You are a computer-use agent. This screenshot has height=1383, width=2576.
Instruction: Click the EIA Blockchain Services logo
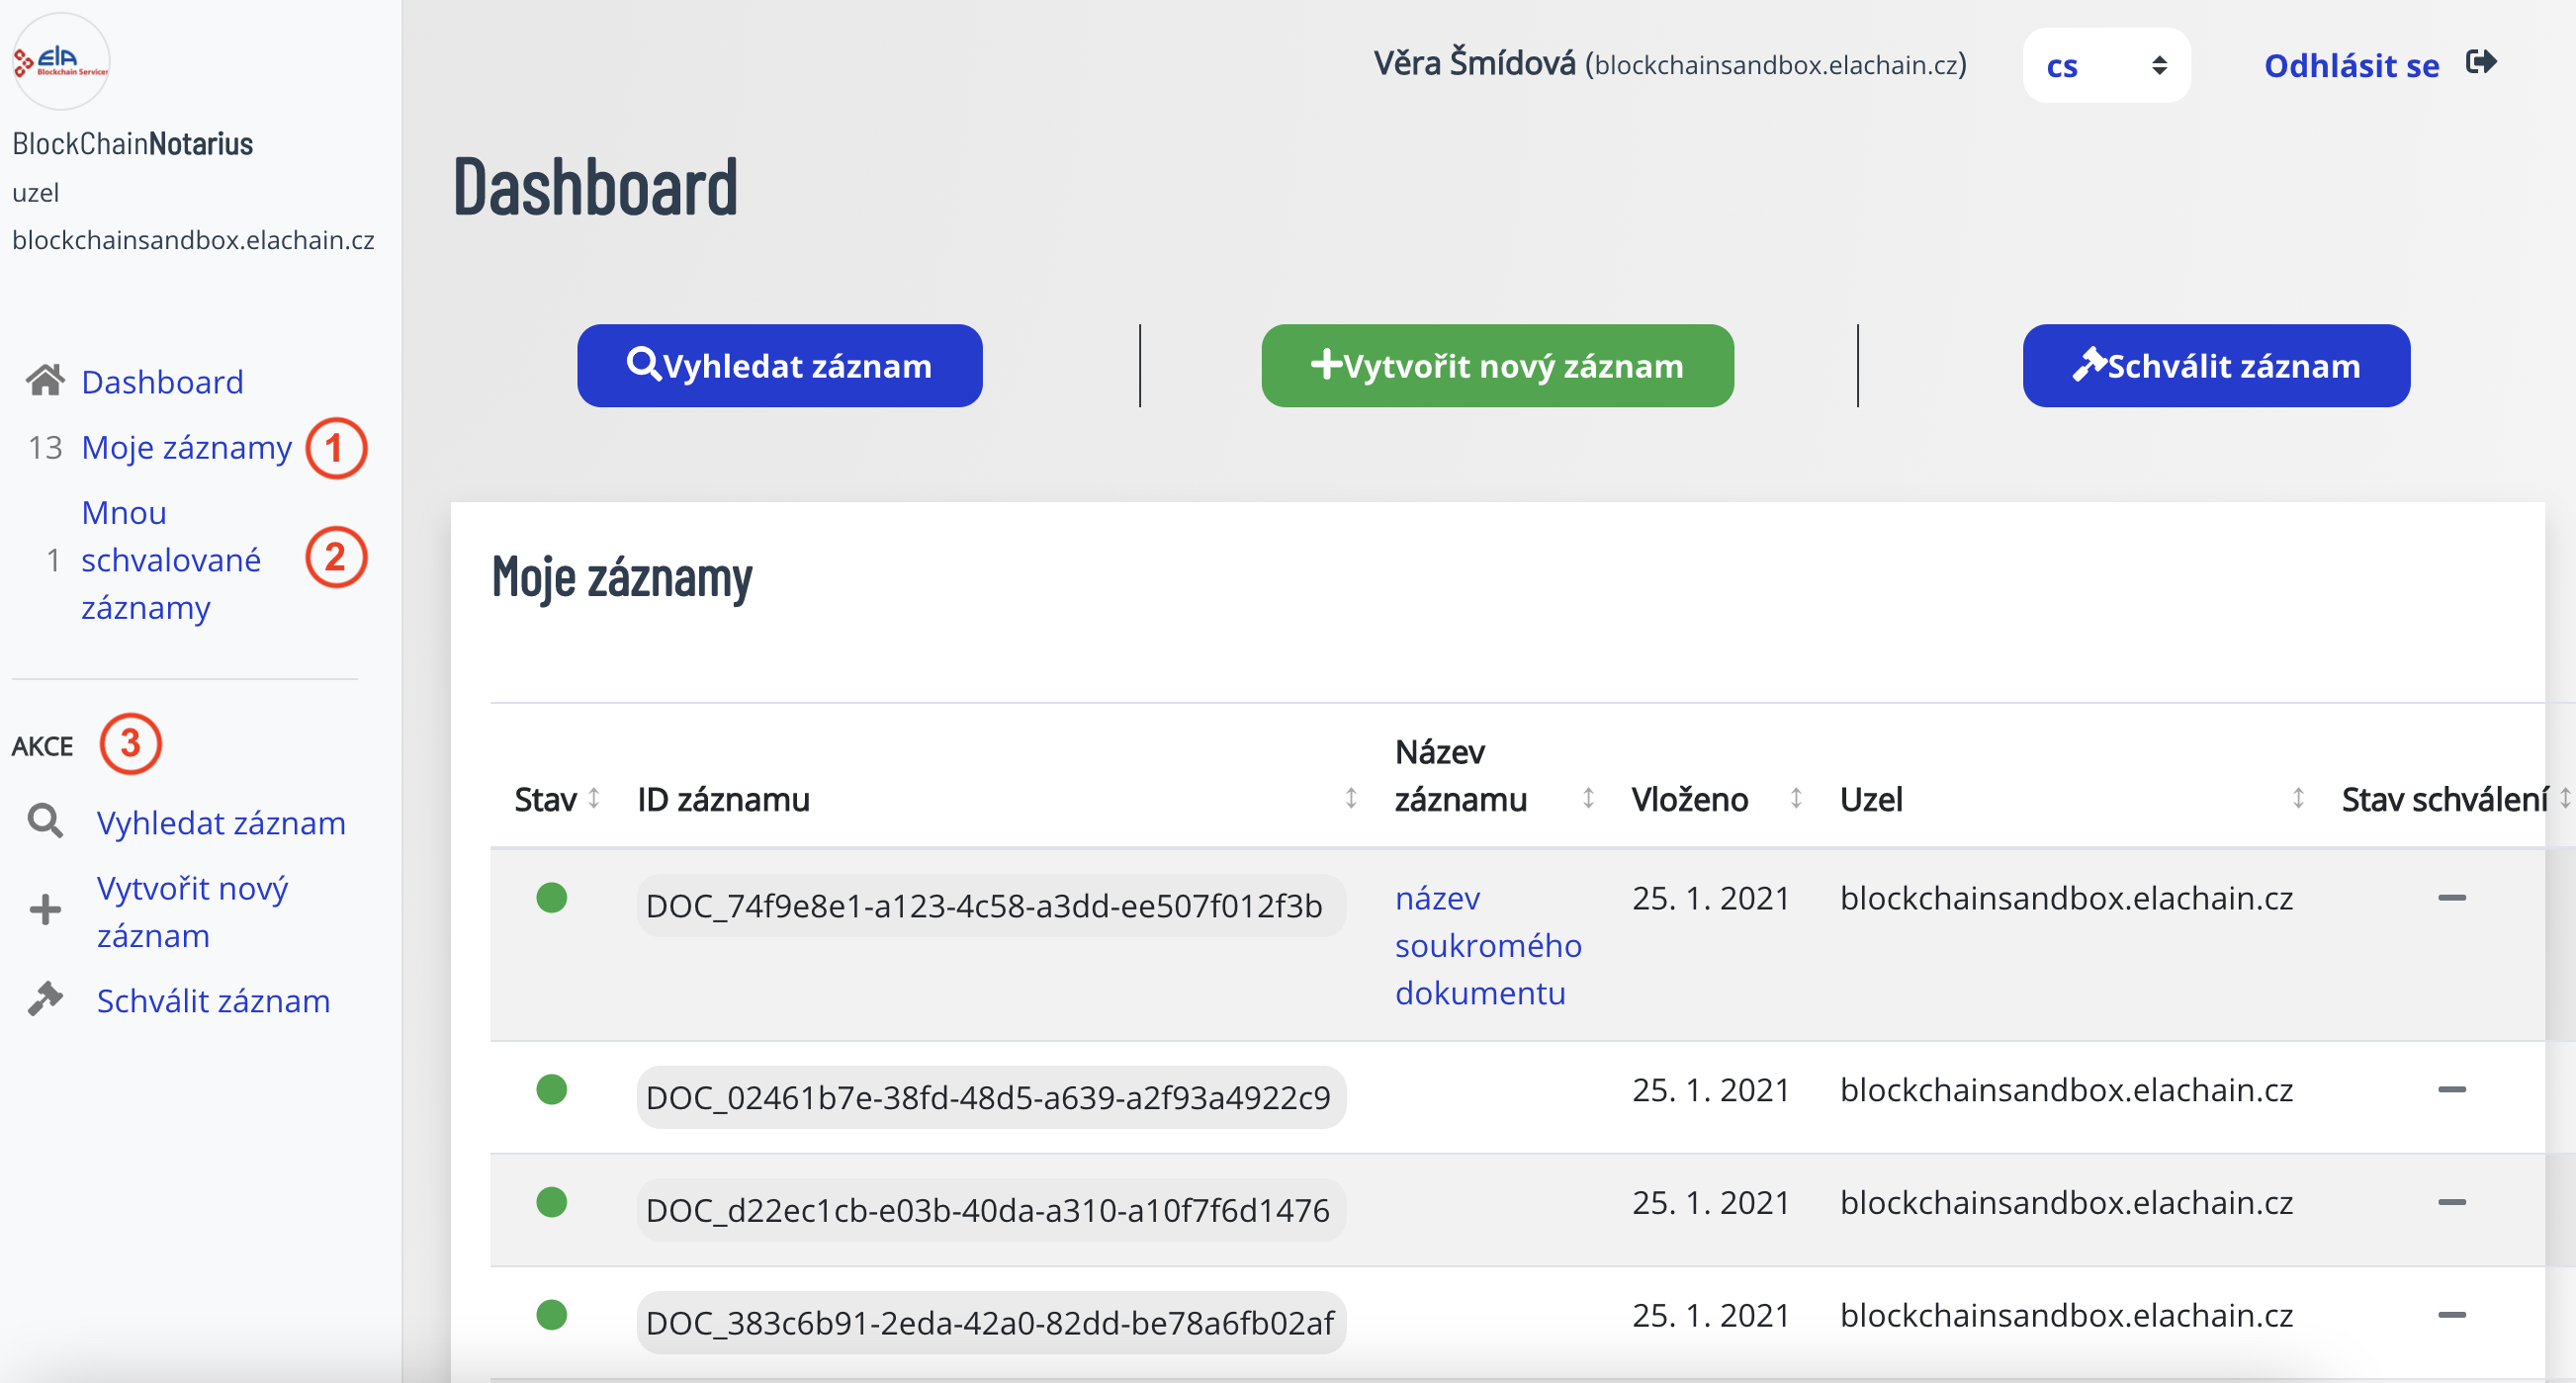(60, 61)
